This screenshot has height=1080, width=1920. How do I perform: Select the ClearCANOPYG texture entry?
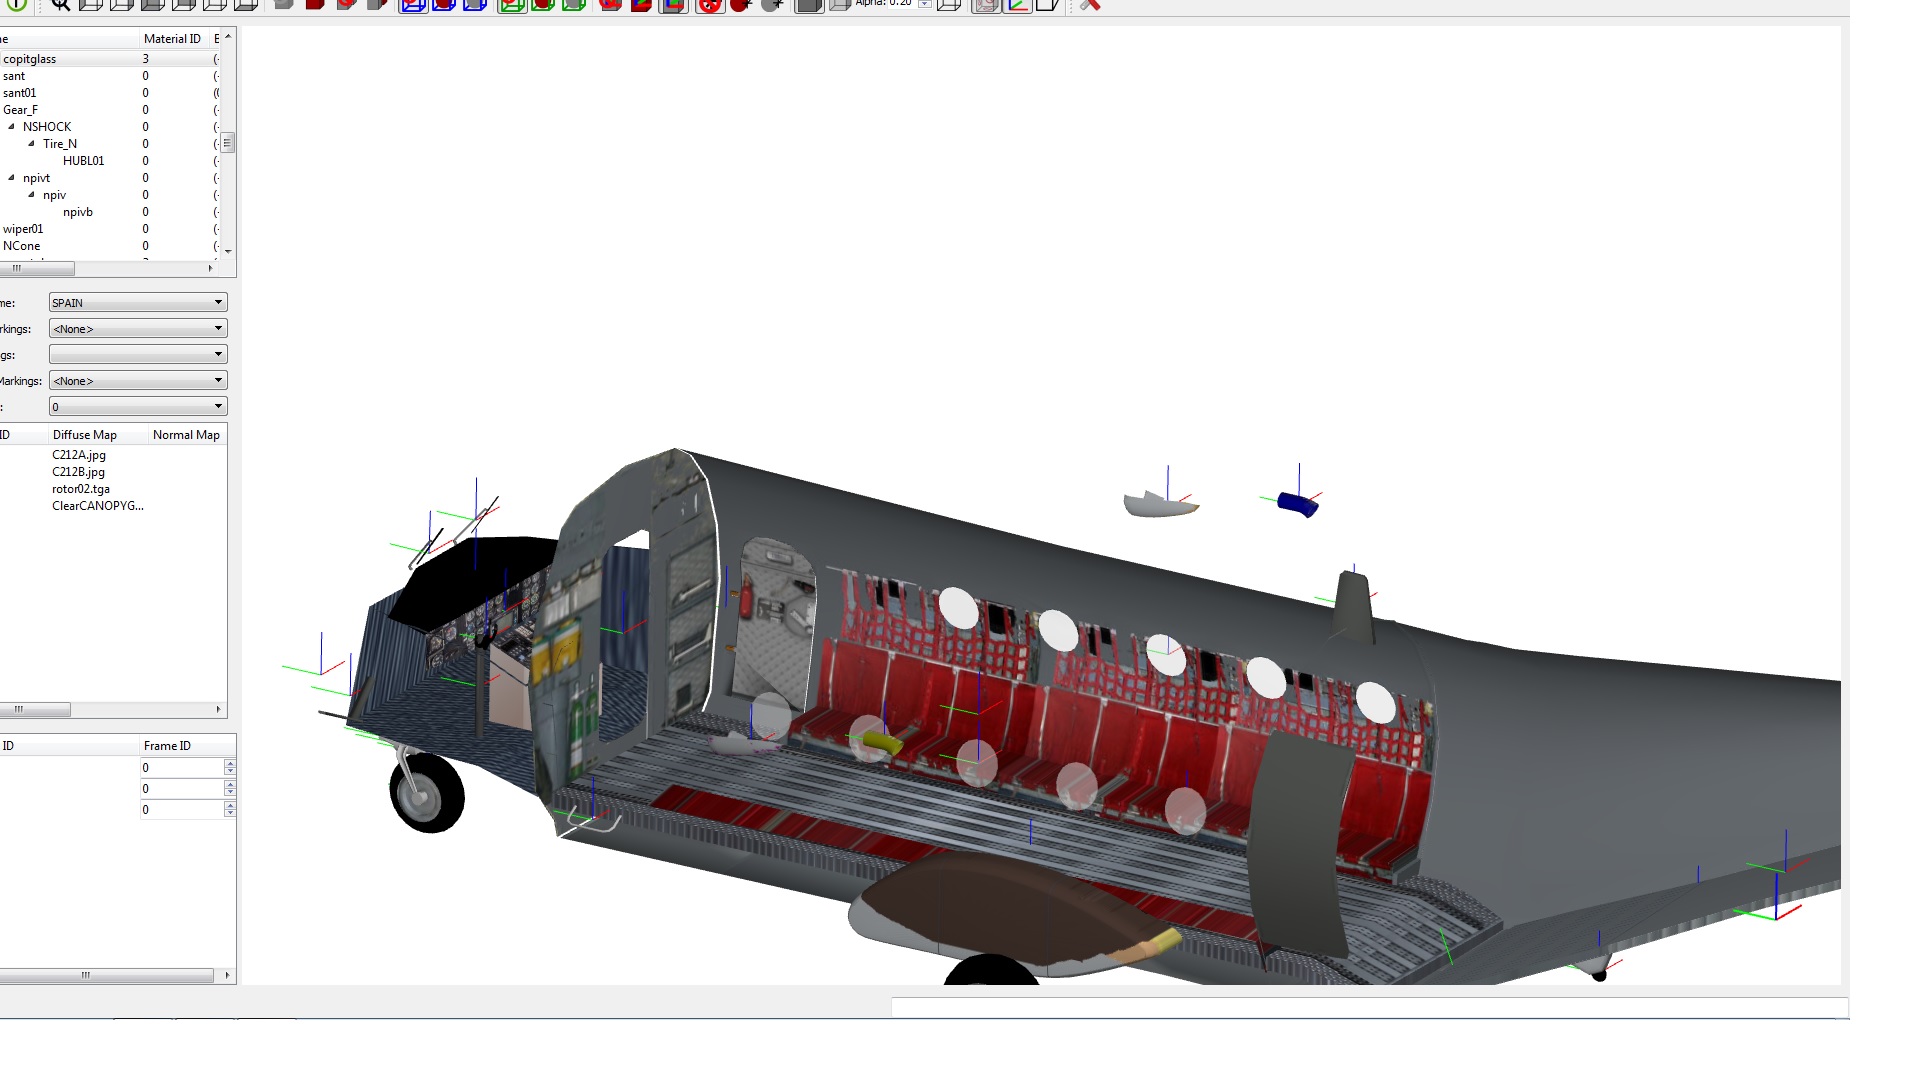[98, 506]
